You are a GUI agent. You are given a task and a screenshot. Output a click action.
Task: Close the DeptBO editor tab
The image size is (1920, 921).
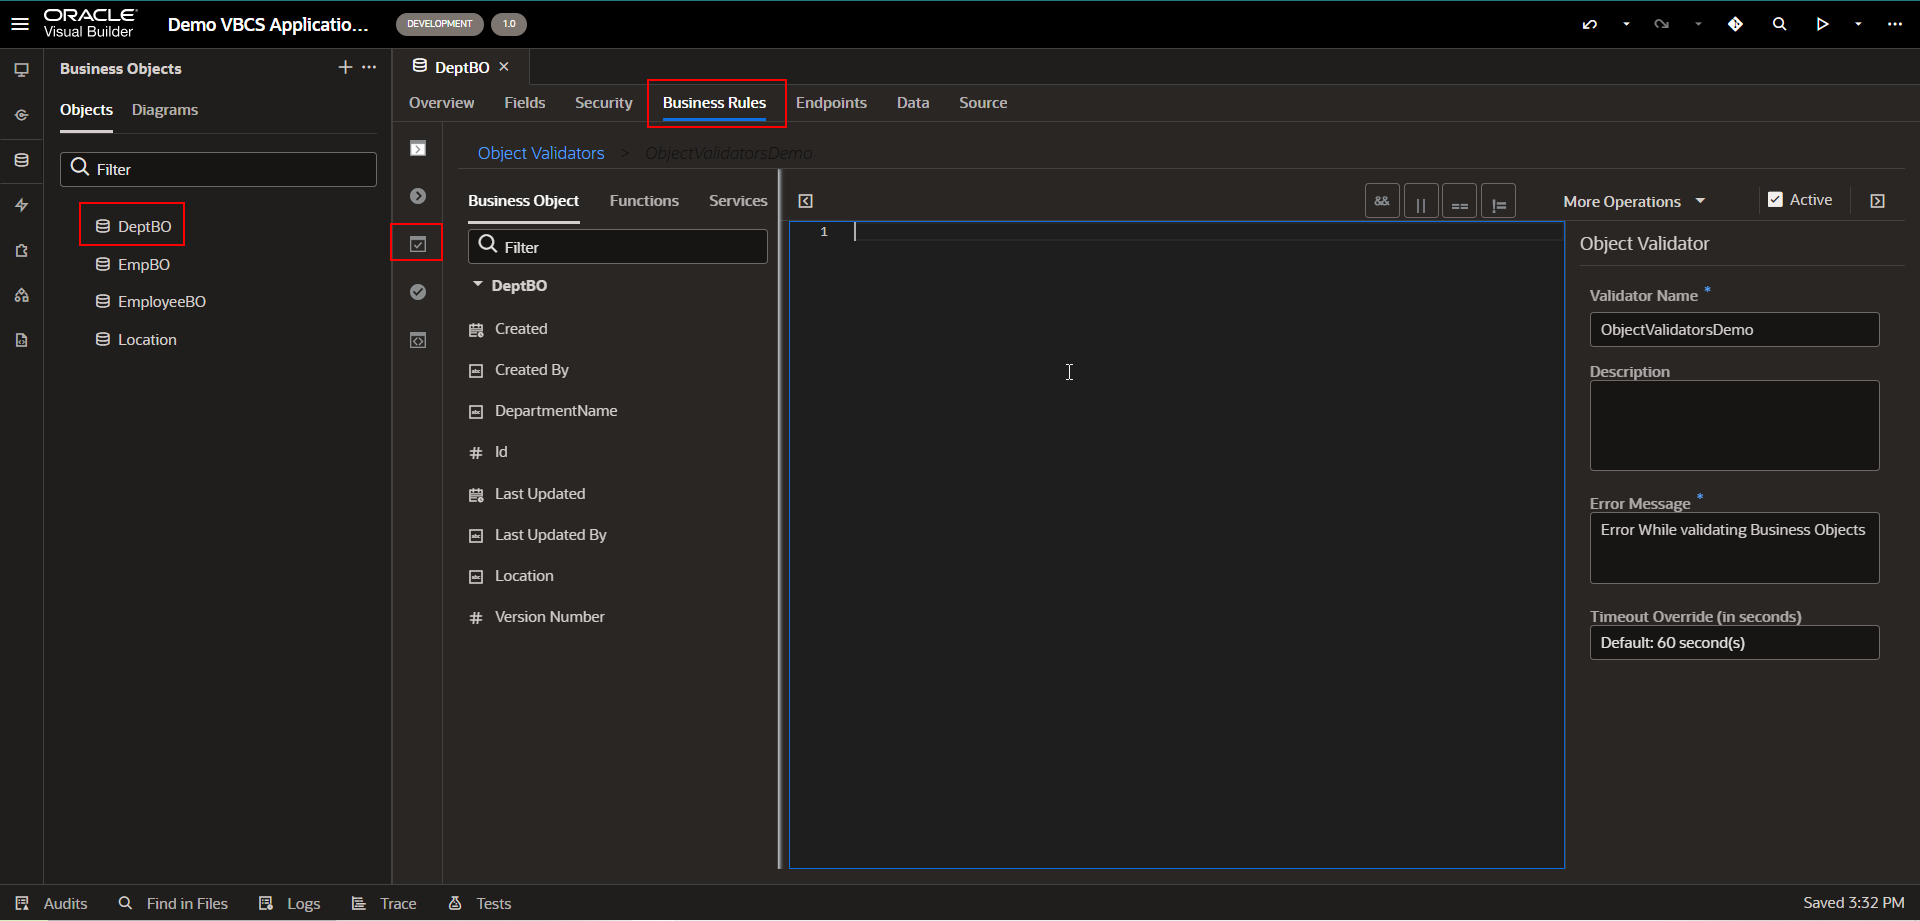pyautogui.click(x=504, y=67)
